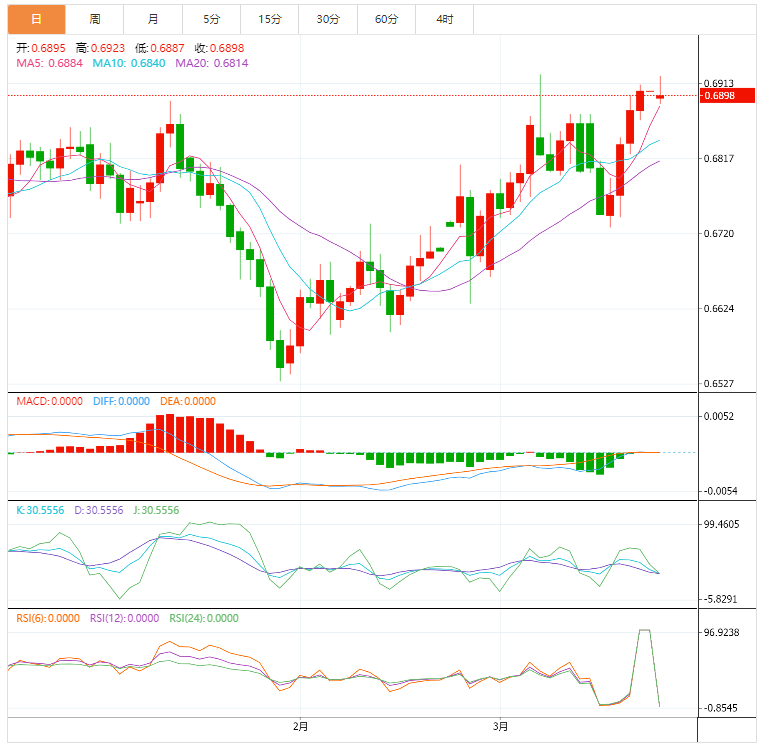Click the 2月 date axis marker
This screenshot has height=754, width=766.
[300, 727]
